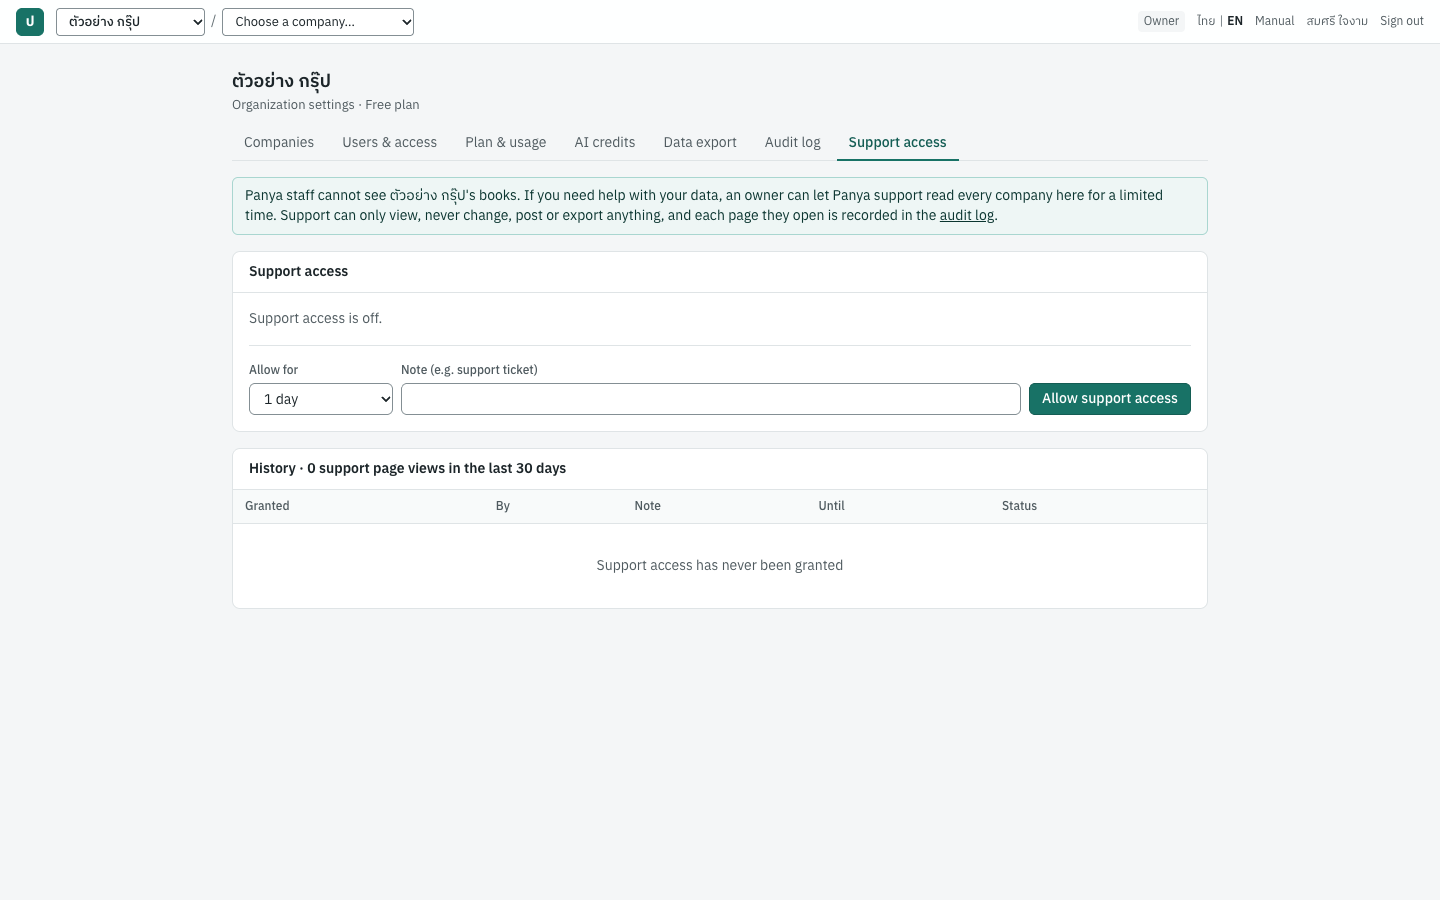Sign out of the account
1440x900 pixels.
click(x=1402, y=21)
